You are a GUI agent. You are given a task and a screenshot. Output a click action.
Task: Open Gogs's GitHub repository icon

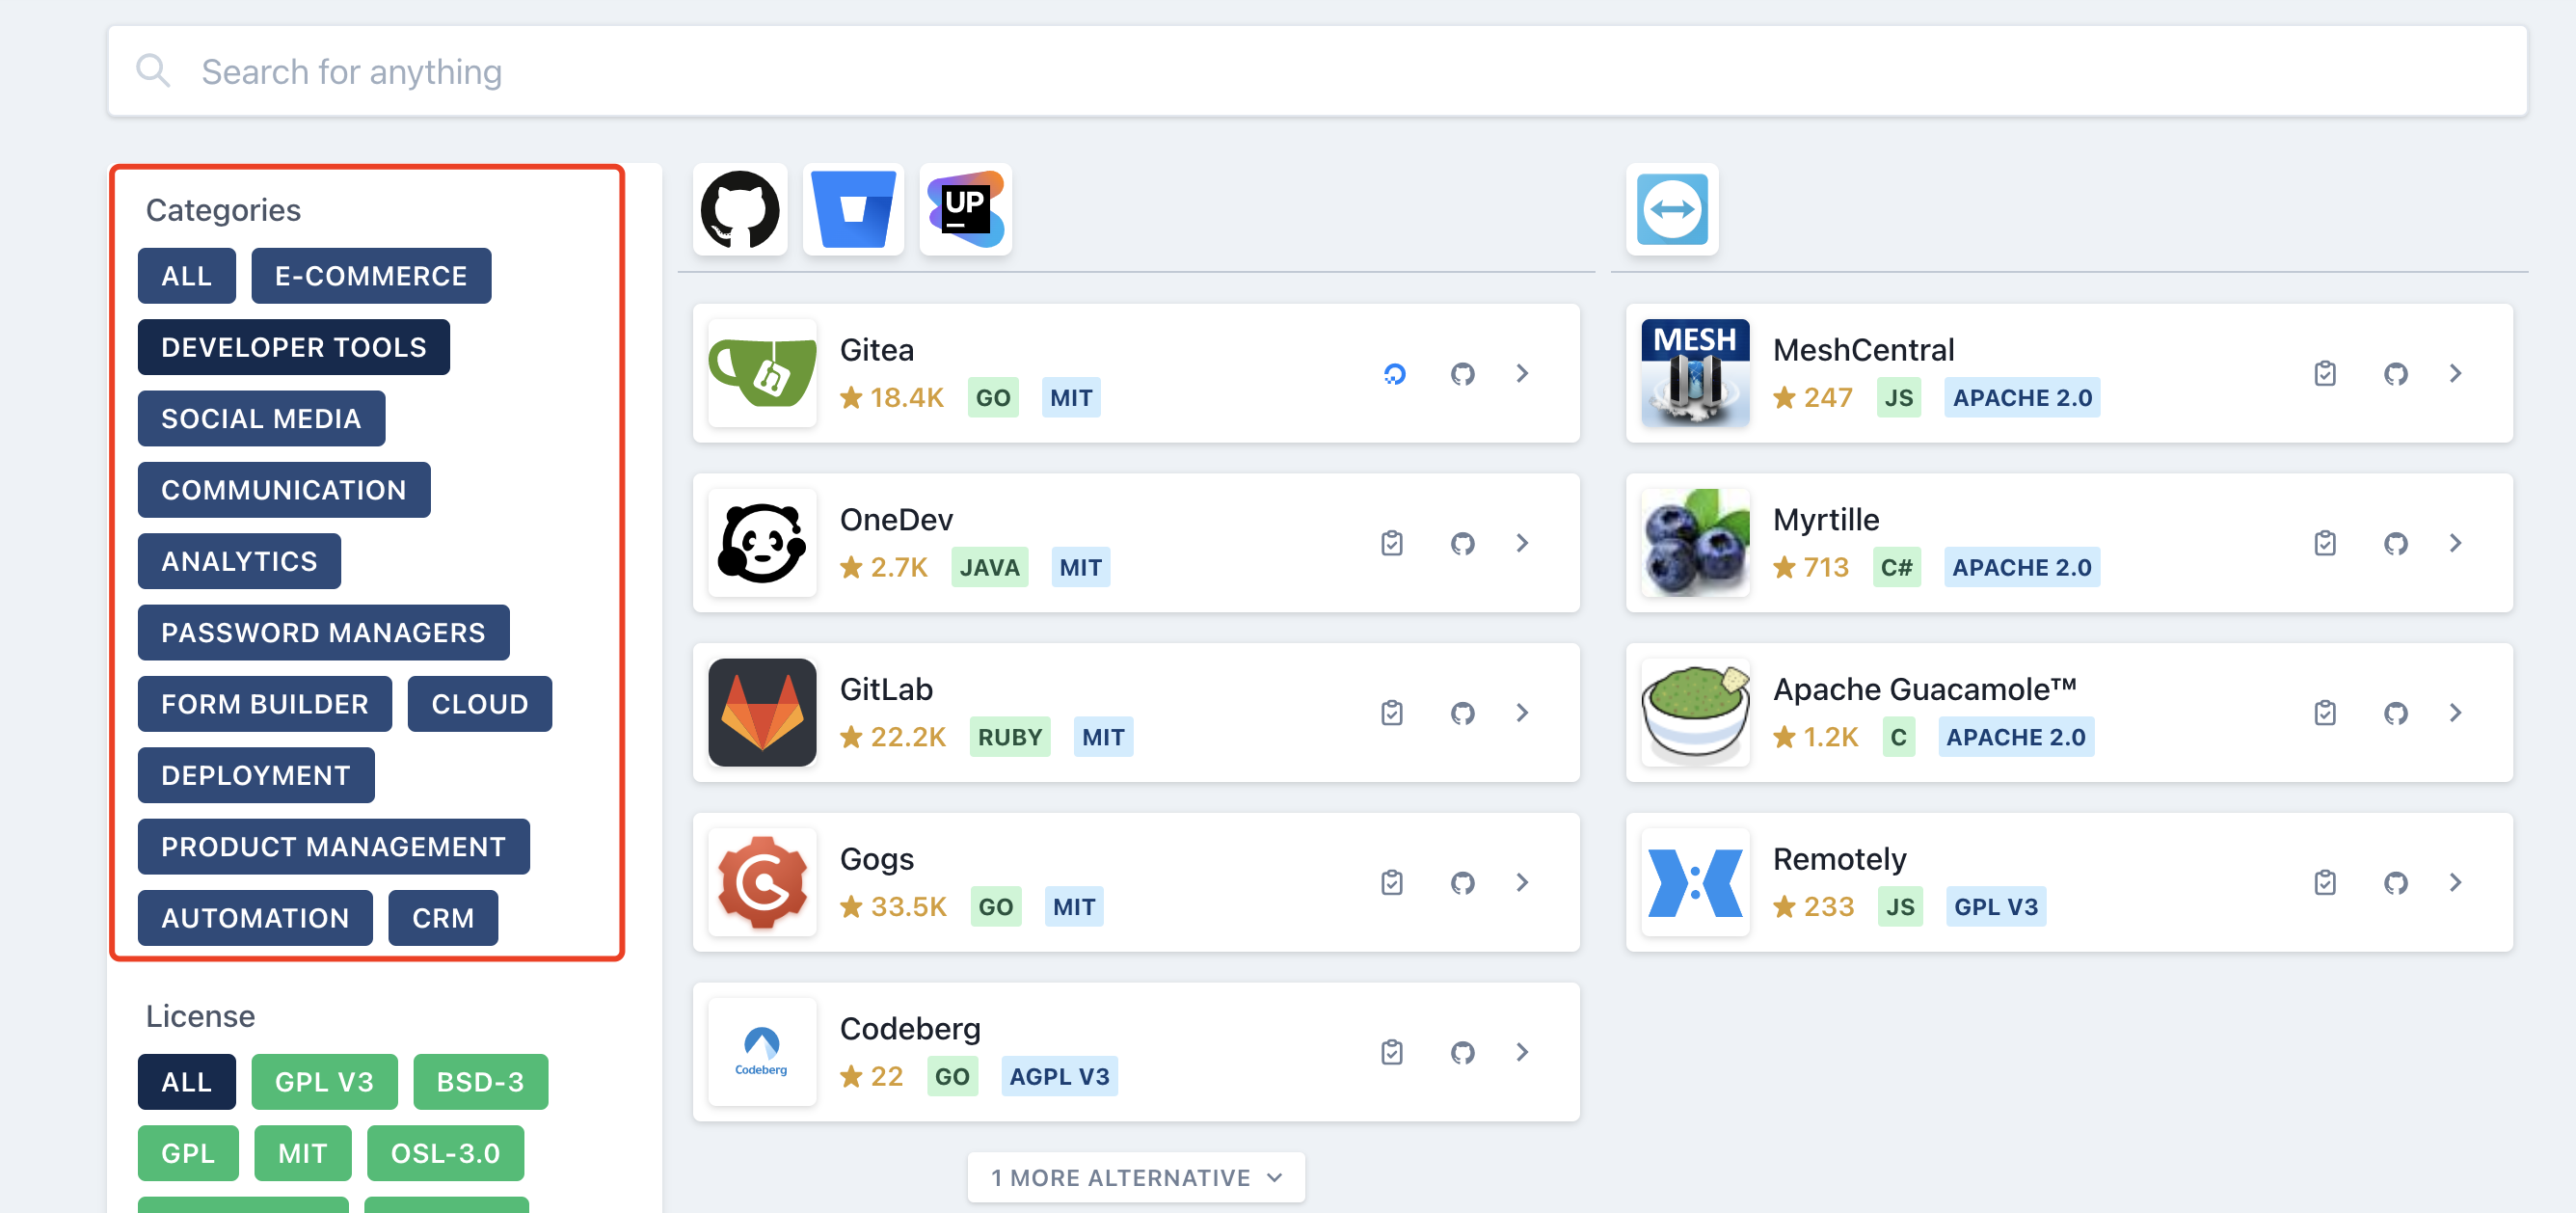[x=1463, y=883]
